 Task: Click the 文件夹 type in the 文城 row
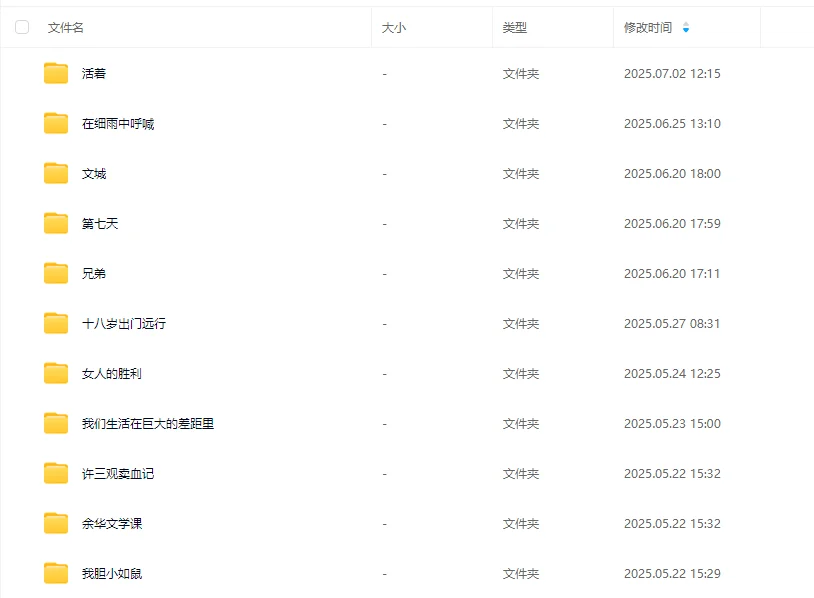coord(521,174)
